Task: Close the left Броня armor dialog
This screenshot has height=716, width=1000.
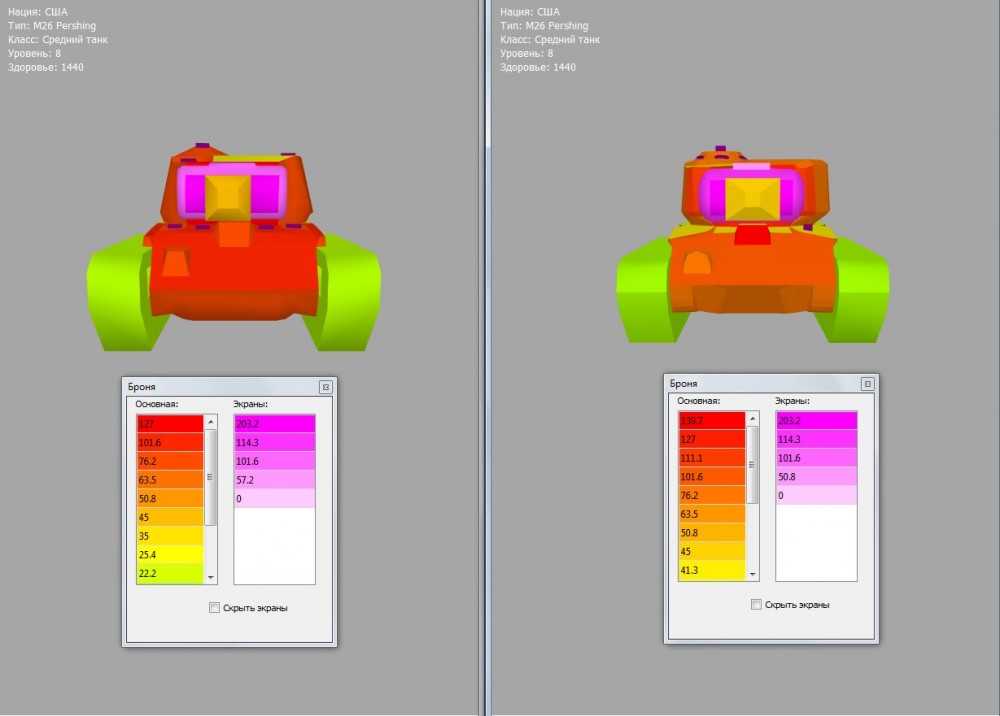Action: tap(325, 386)
